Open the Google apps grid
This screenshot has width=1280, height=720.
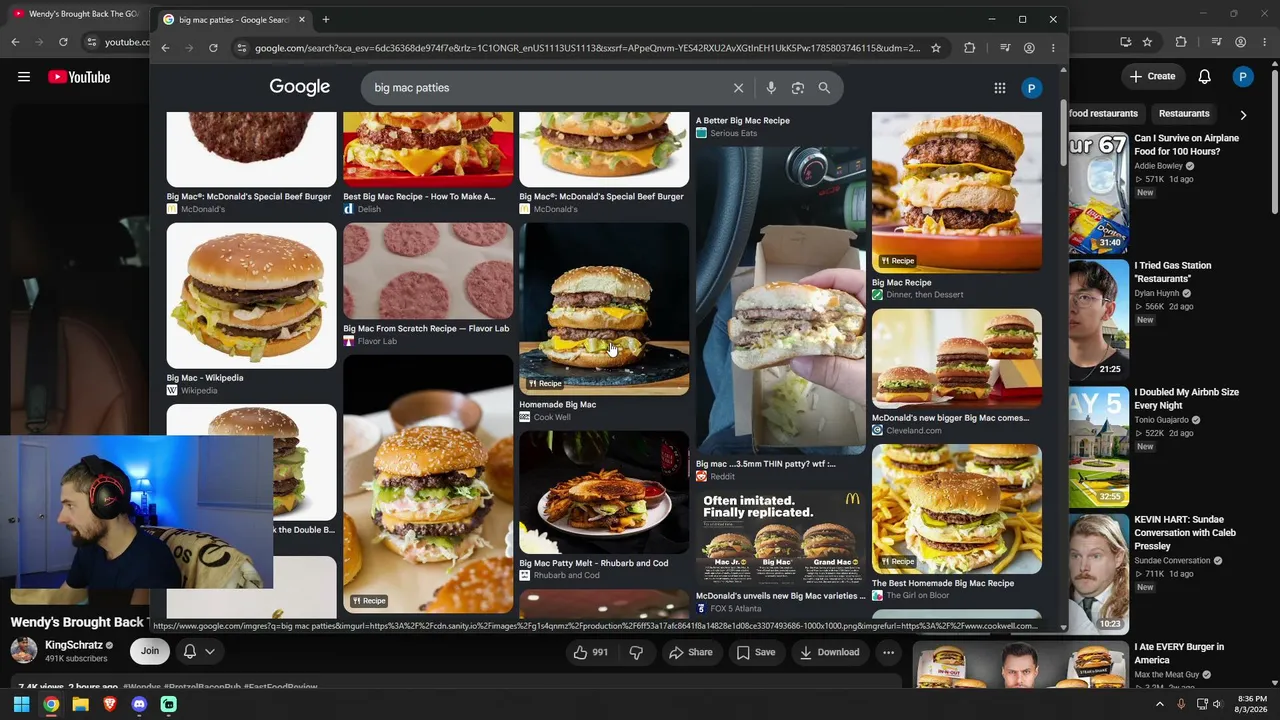(x=999, y=88)
